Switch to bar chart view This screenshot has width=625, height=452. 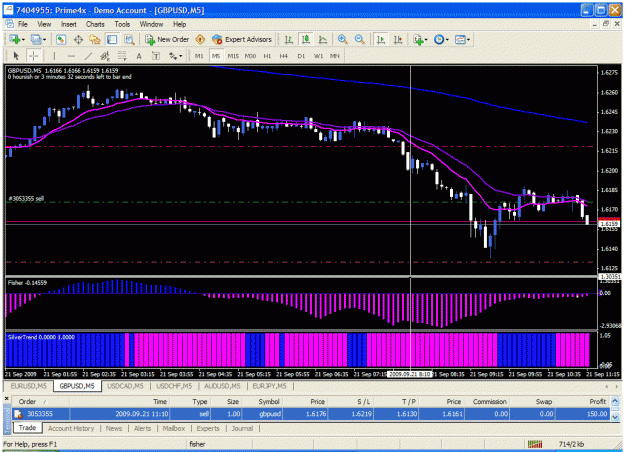[x=289, y=39]
